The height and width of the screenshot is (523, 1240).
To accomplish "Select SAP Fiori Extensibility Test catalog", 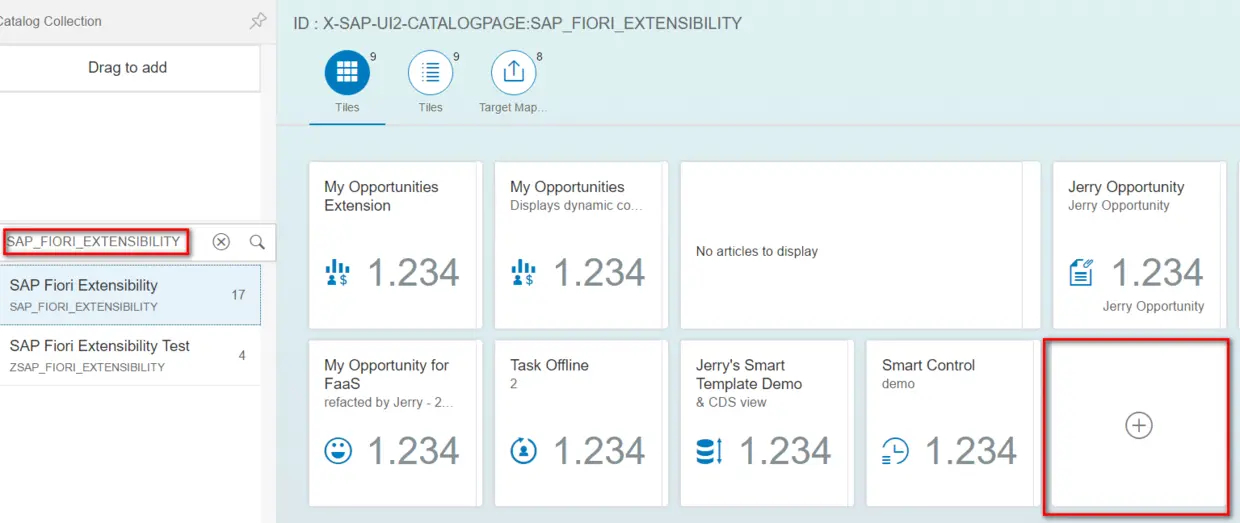I will click(x=130, y=356).
